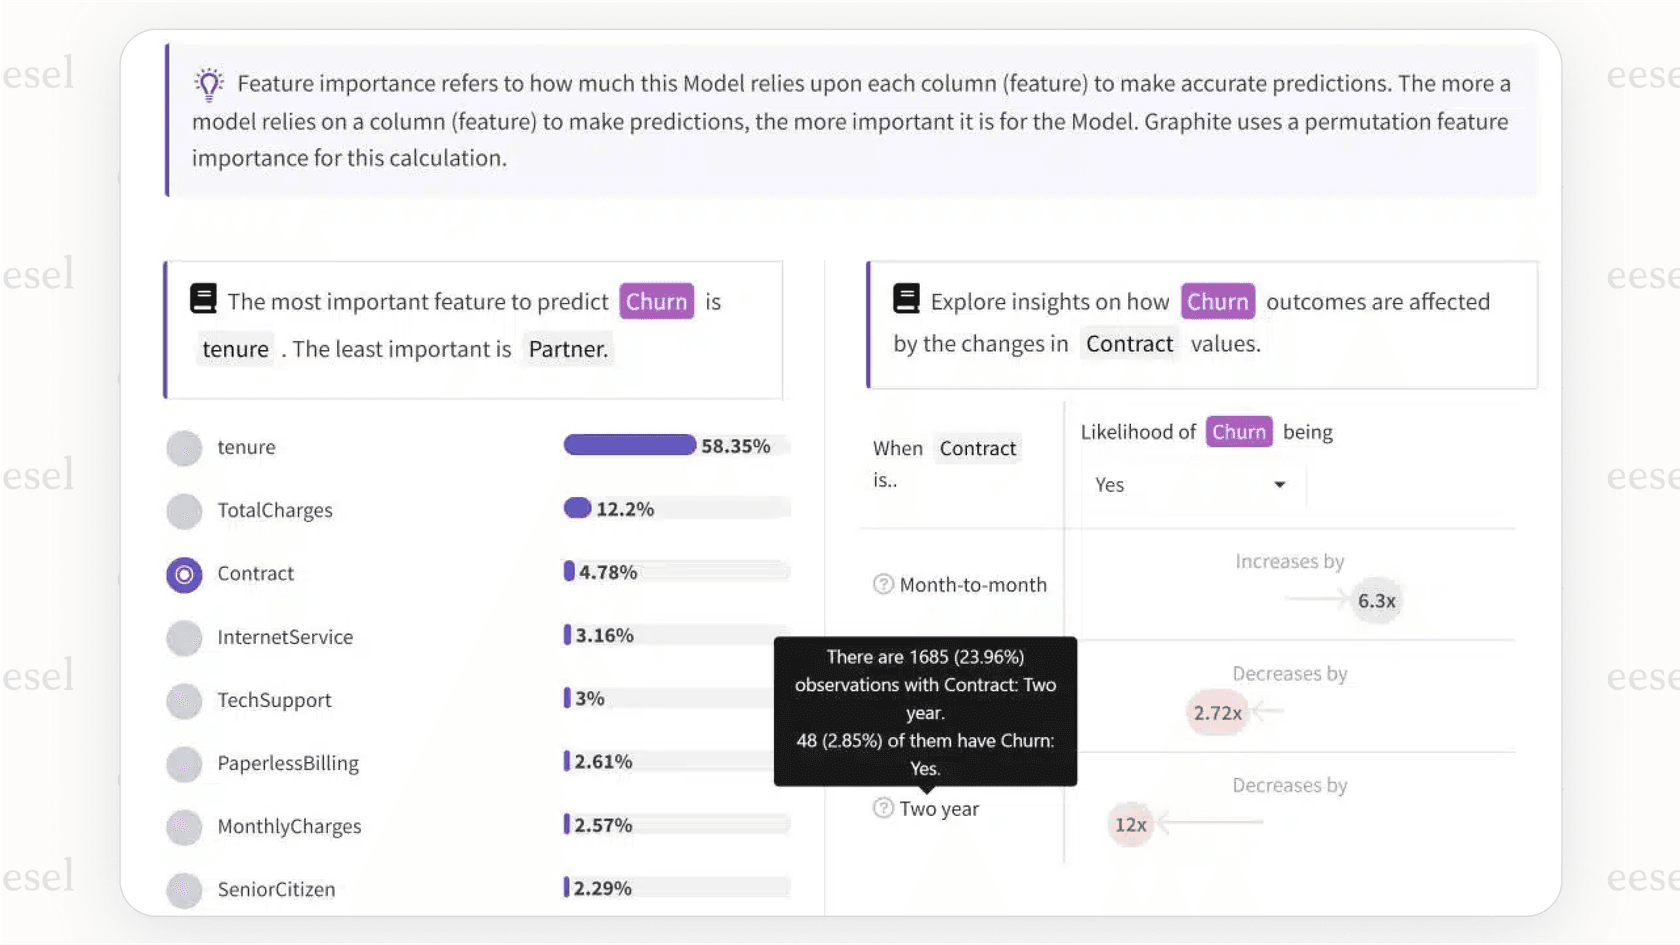Click the book icon in the most-important-feature card

click(203, 297)
